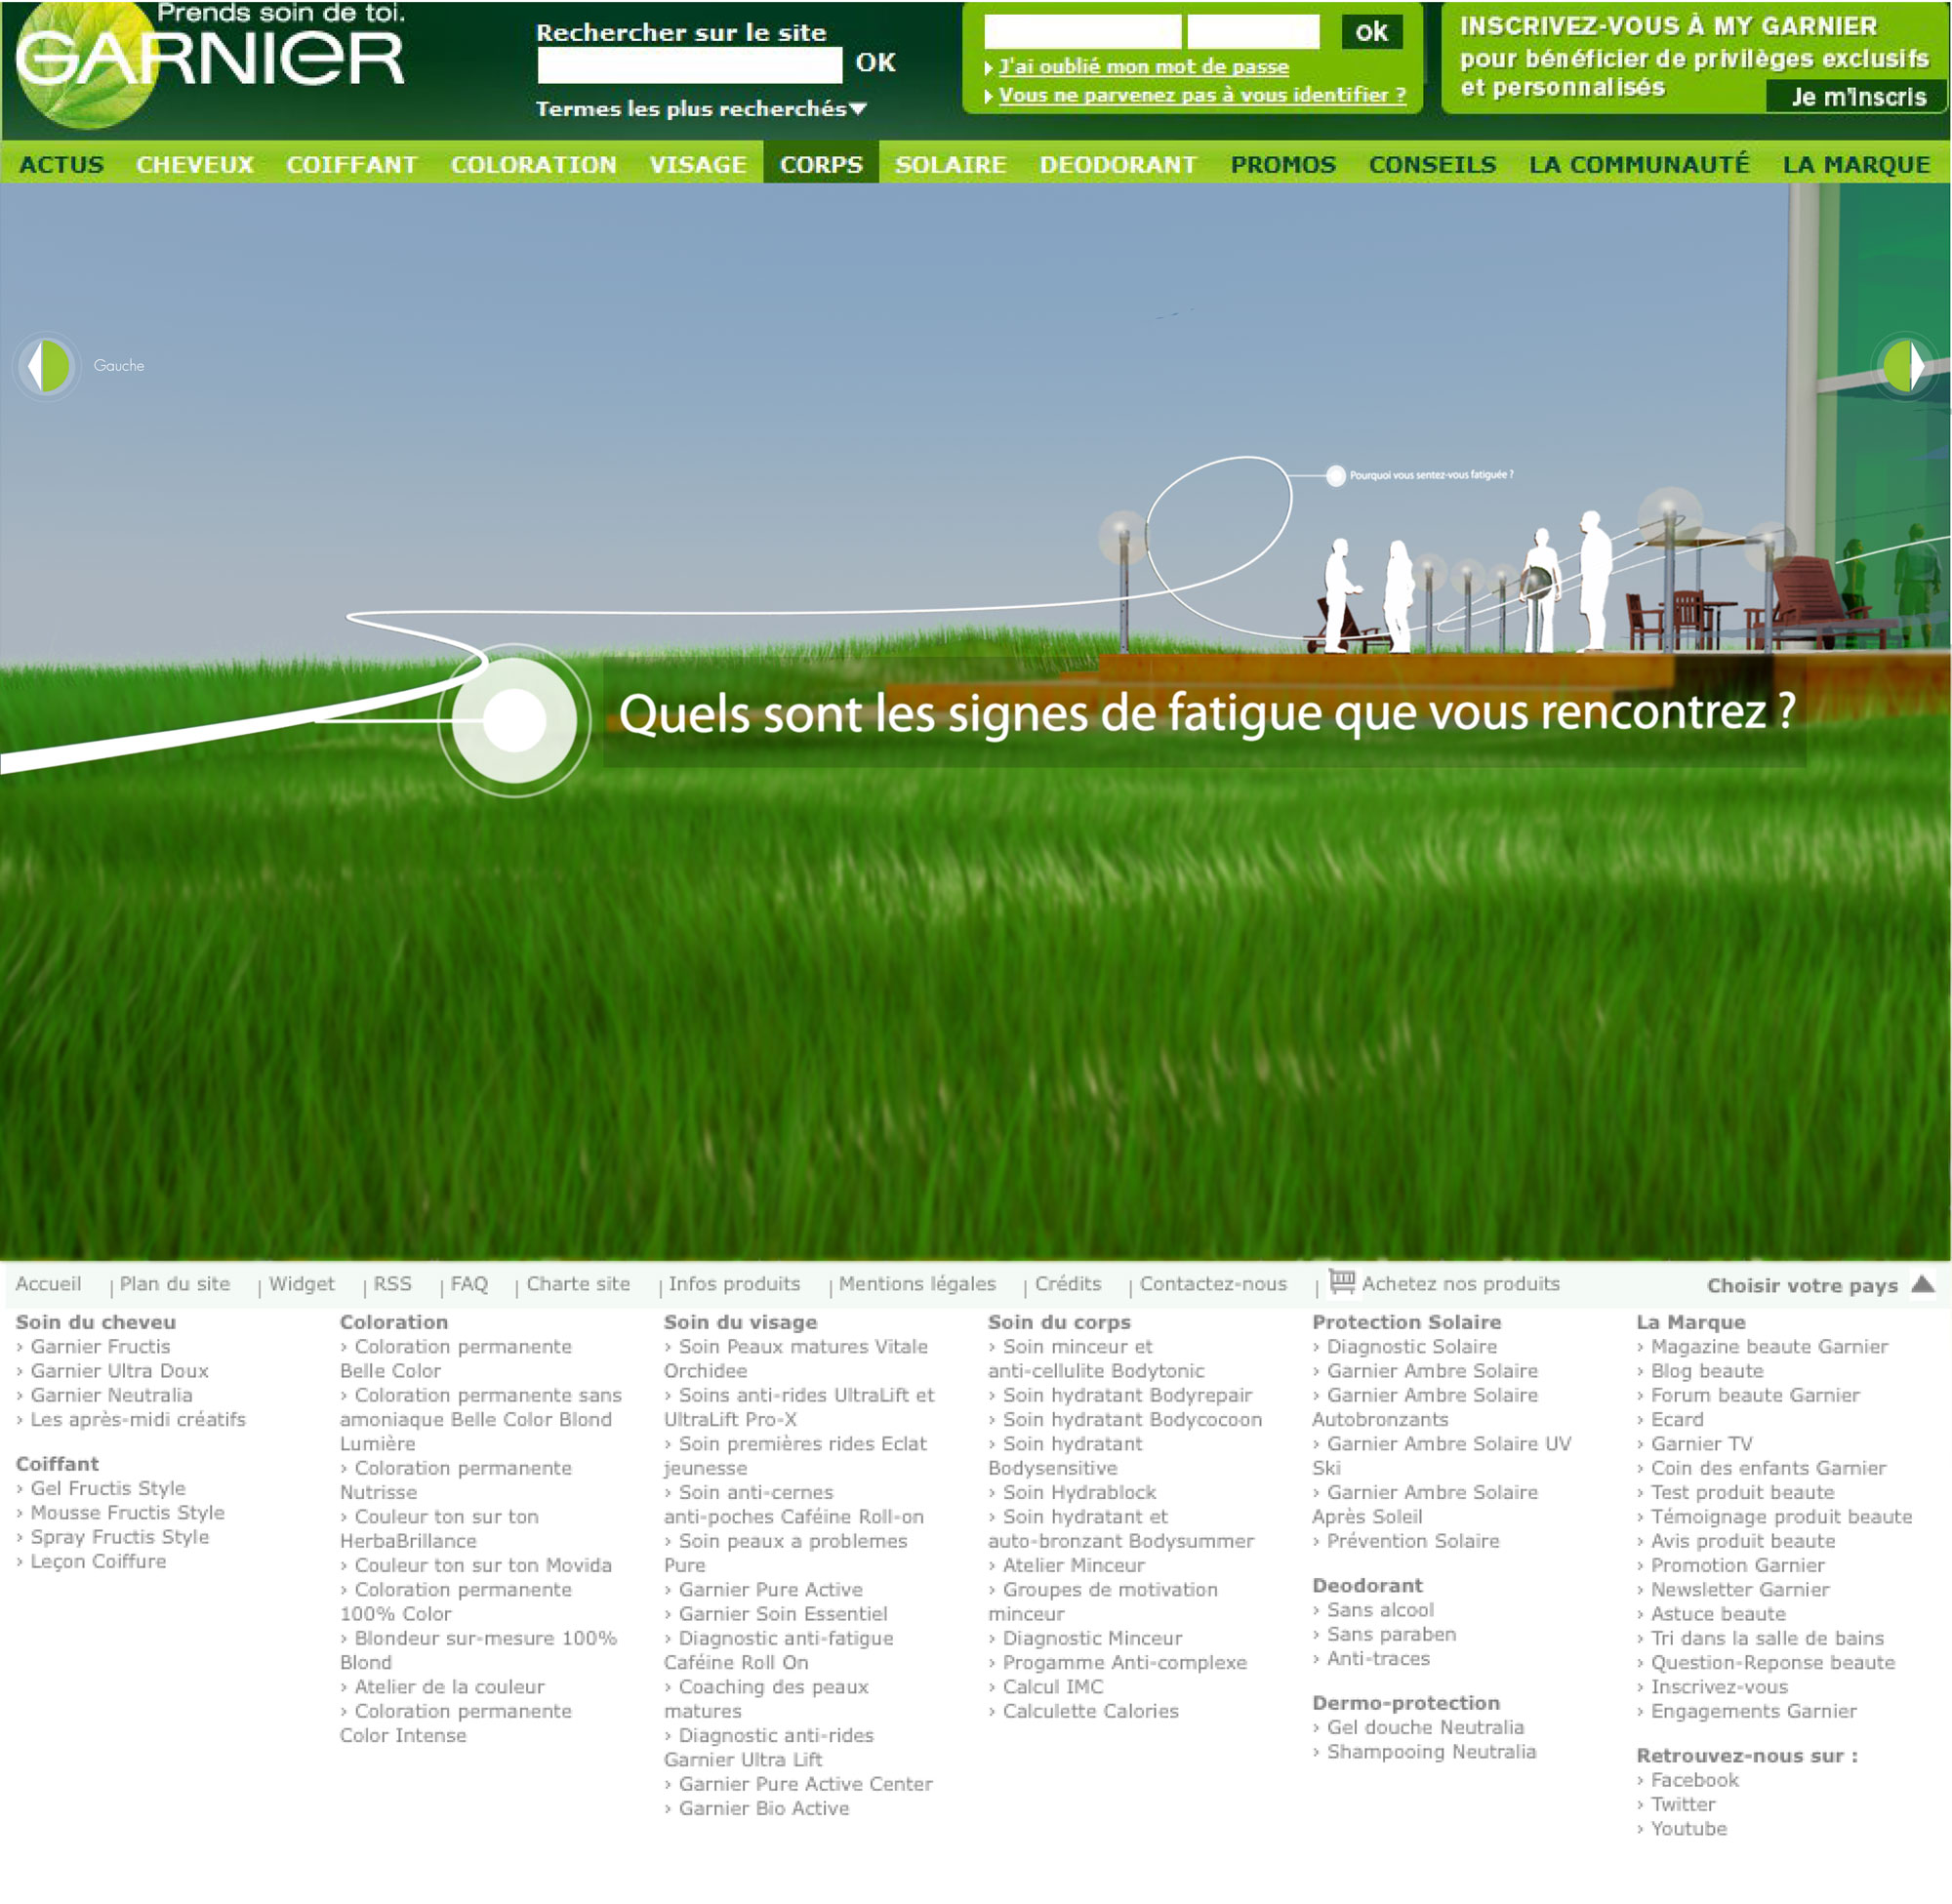Viewport: 1952px width, 1904px height.
Task: Open the DEODORANT menu
Action: (1118, 164)
